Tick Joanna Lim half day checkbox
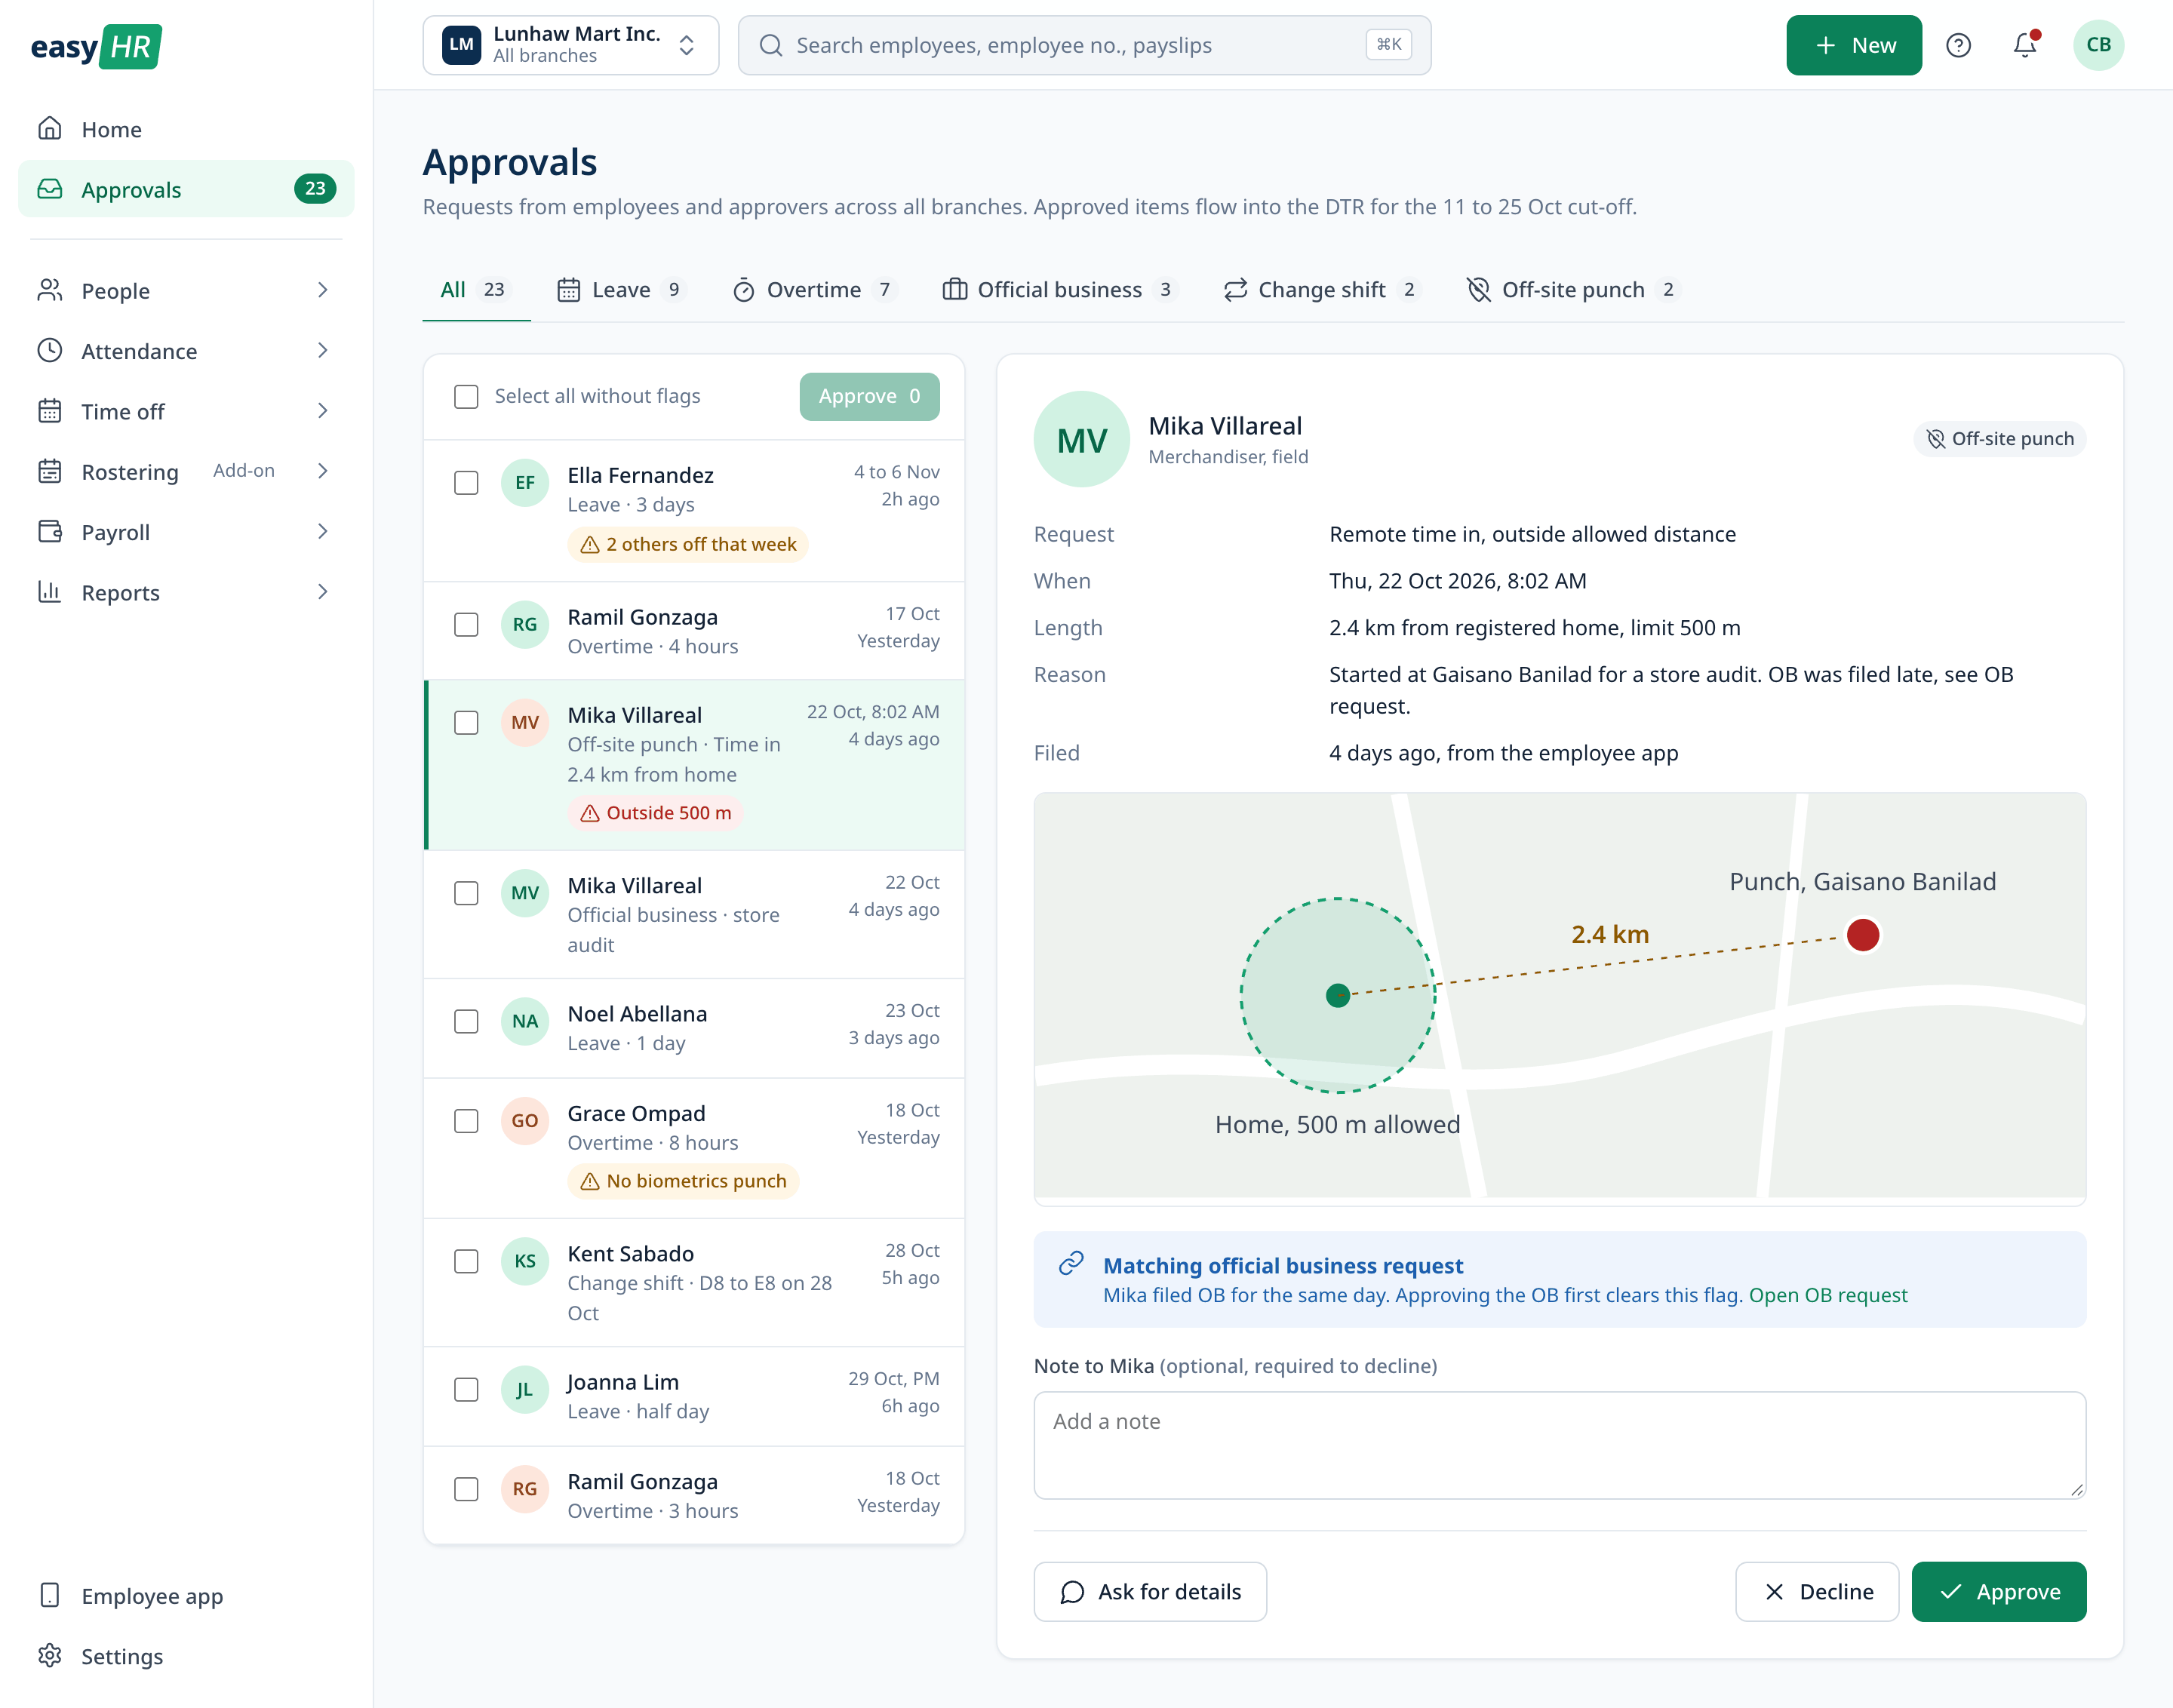Viewport: 2173px width, 1708px height. pos(466,1390)
